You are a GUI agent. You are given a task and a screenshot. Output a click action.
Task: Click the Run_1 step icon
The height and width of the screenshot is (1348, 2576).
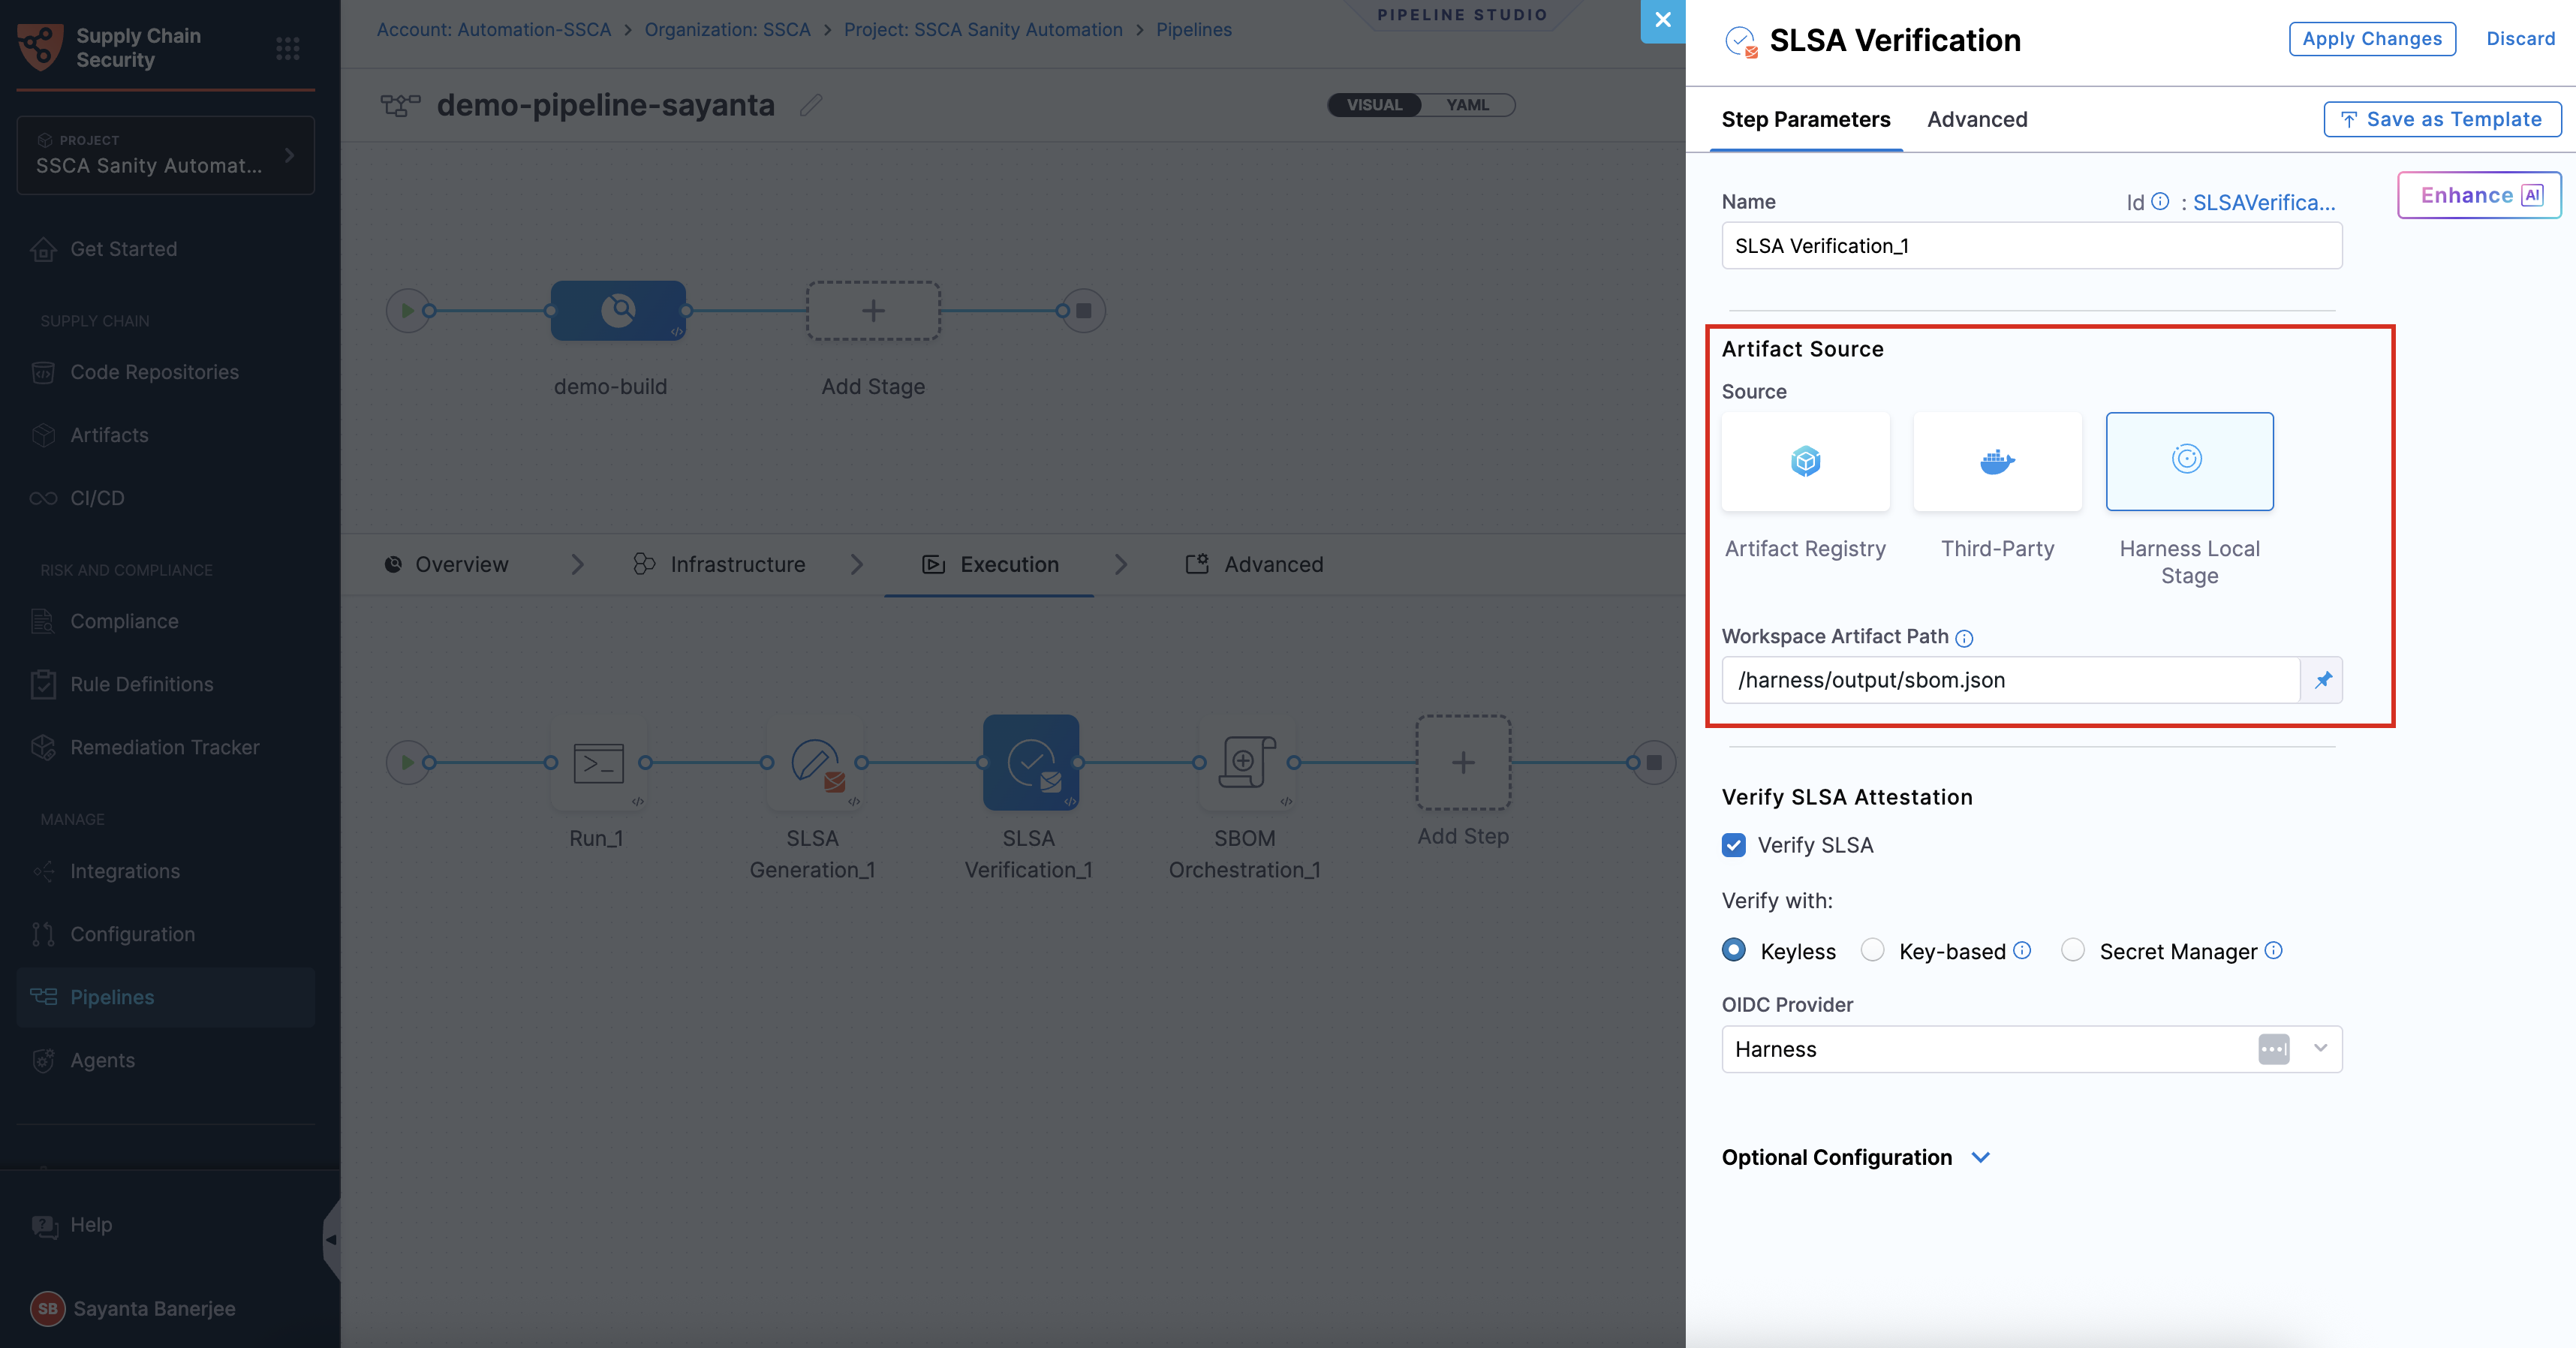click(x=598, y=763)
